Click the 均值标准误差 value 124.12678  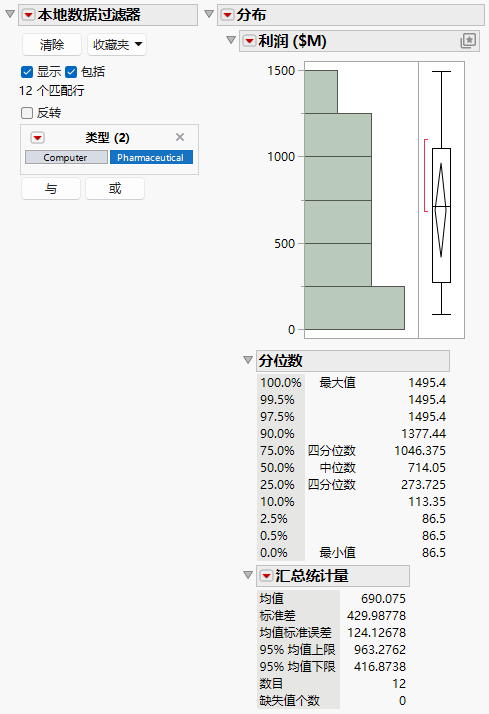[x=376, y=632]
